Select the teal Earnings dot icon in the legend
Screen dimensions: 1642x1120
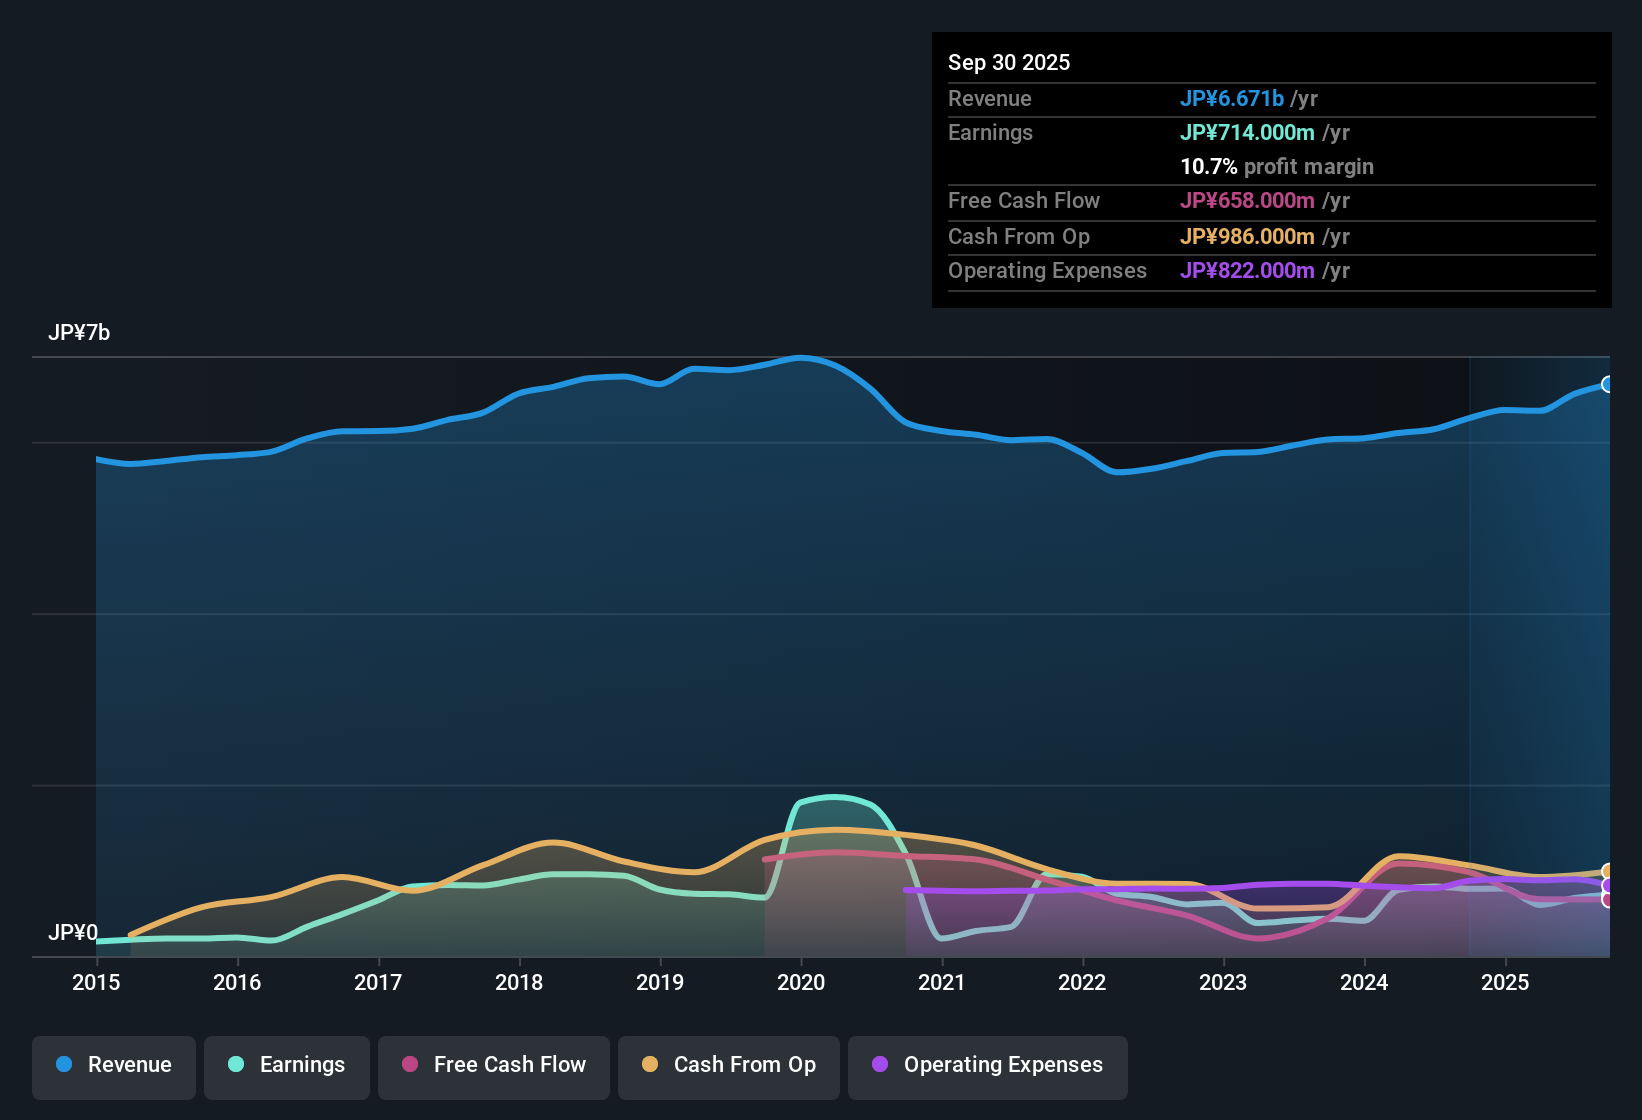[x=236, y=1065]
